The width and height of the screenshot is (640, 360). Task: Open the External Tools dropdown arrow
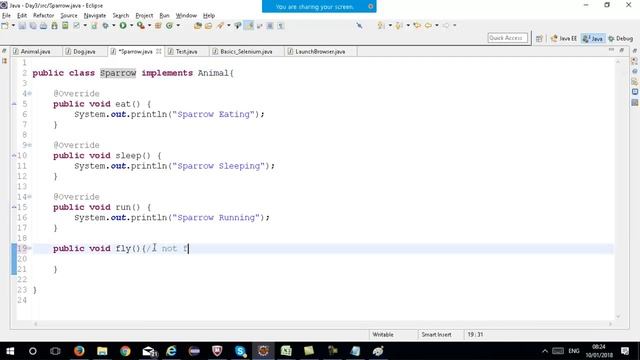click(149, 25)
